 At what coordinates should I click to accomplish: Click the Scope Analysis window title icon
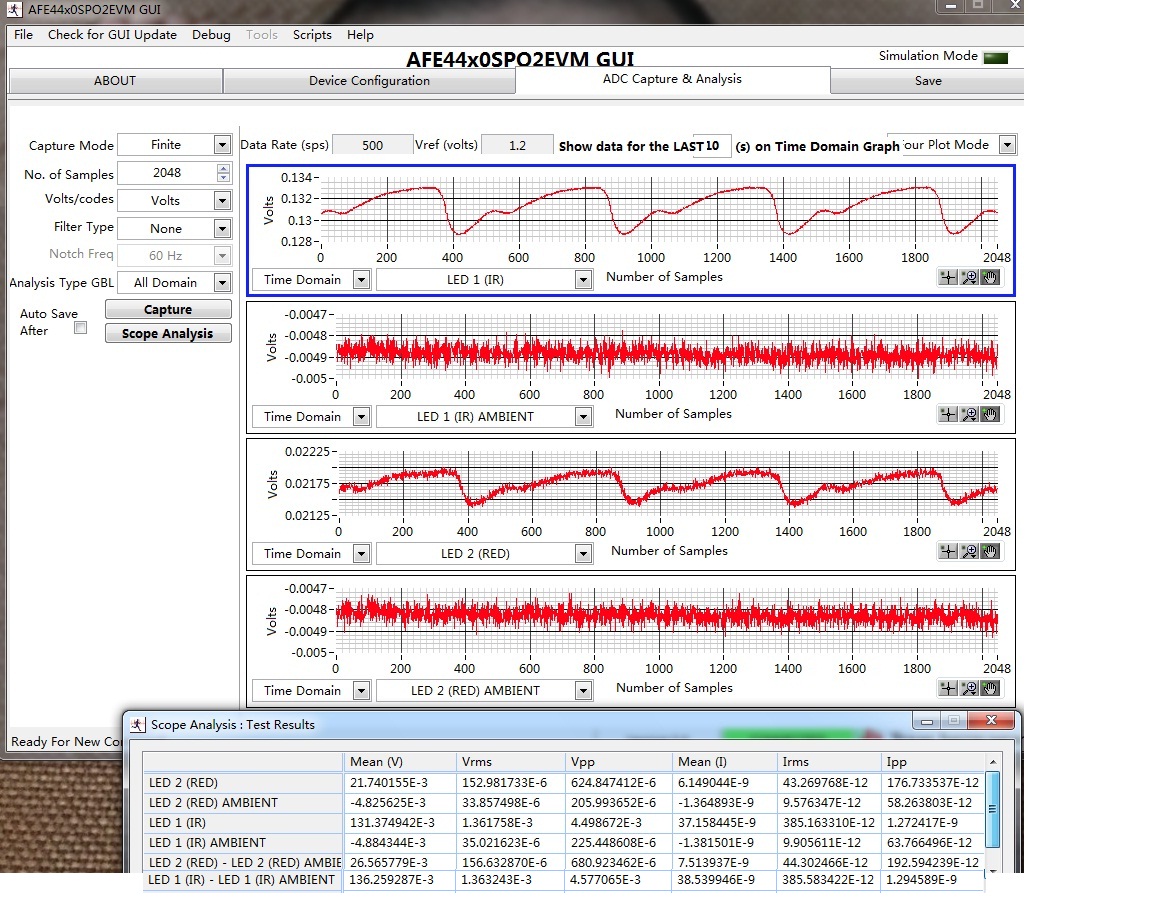(x=138, y=724)
